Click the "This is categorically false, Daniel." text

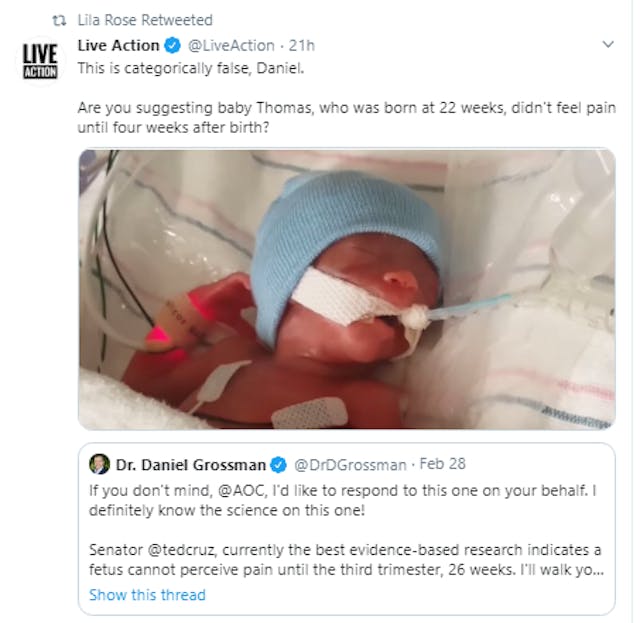(199, 69)
